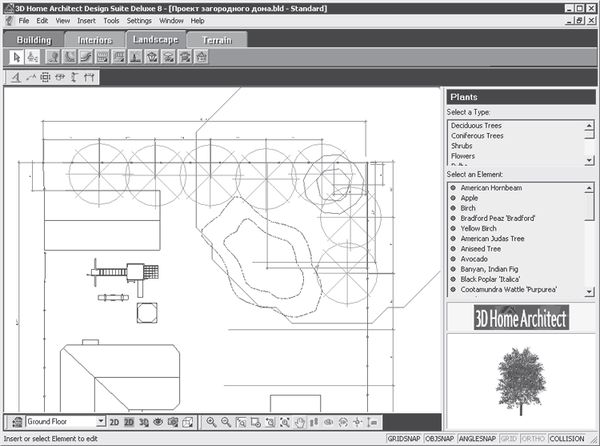Click the zoom out magnifier icon
Image resolution: width=600 pixels, height=446 pixels.
click(x=226, y=422)
